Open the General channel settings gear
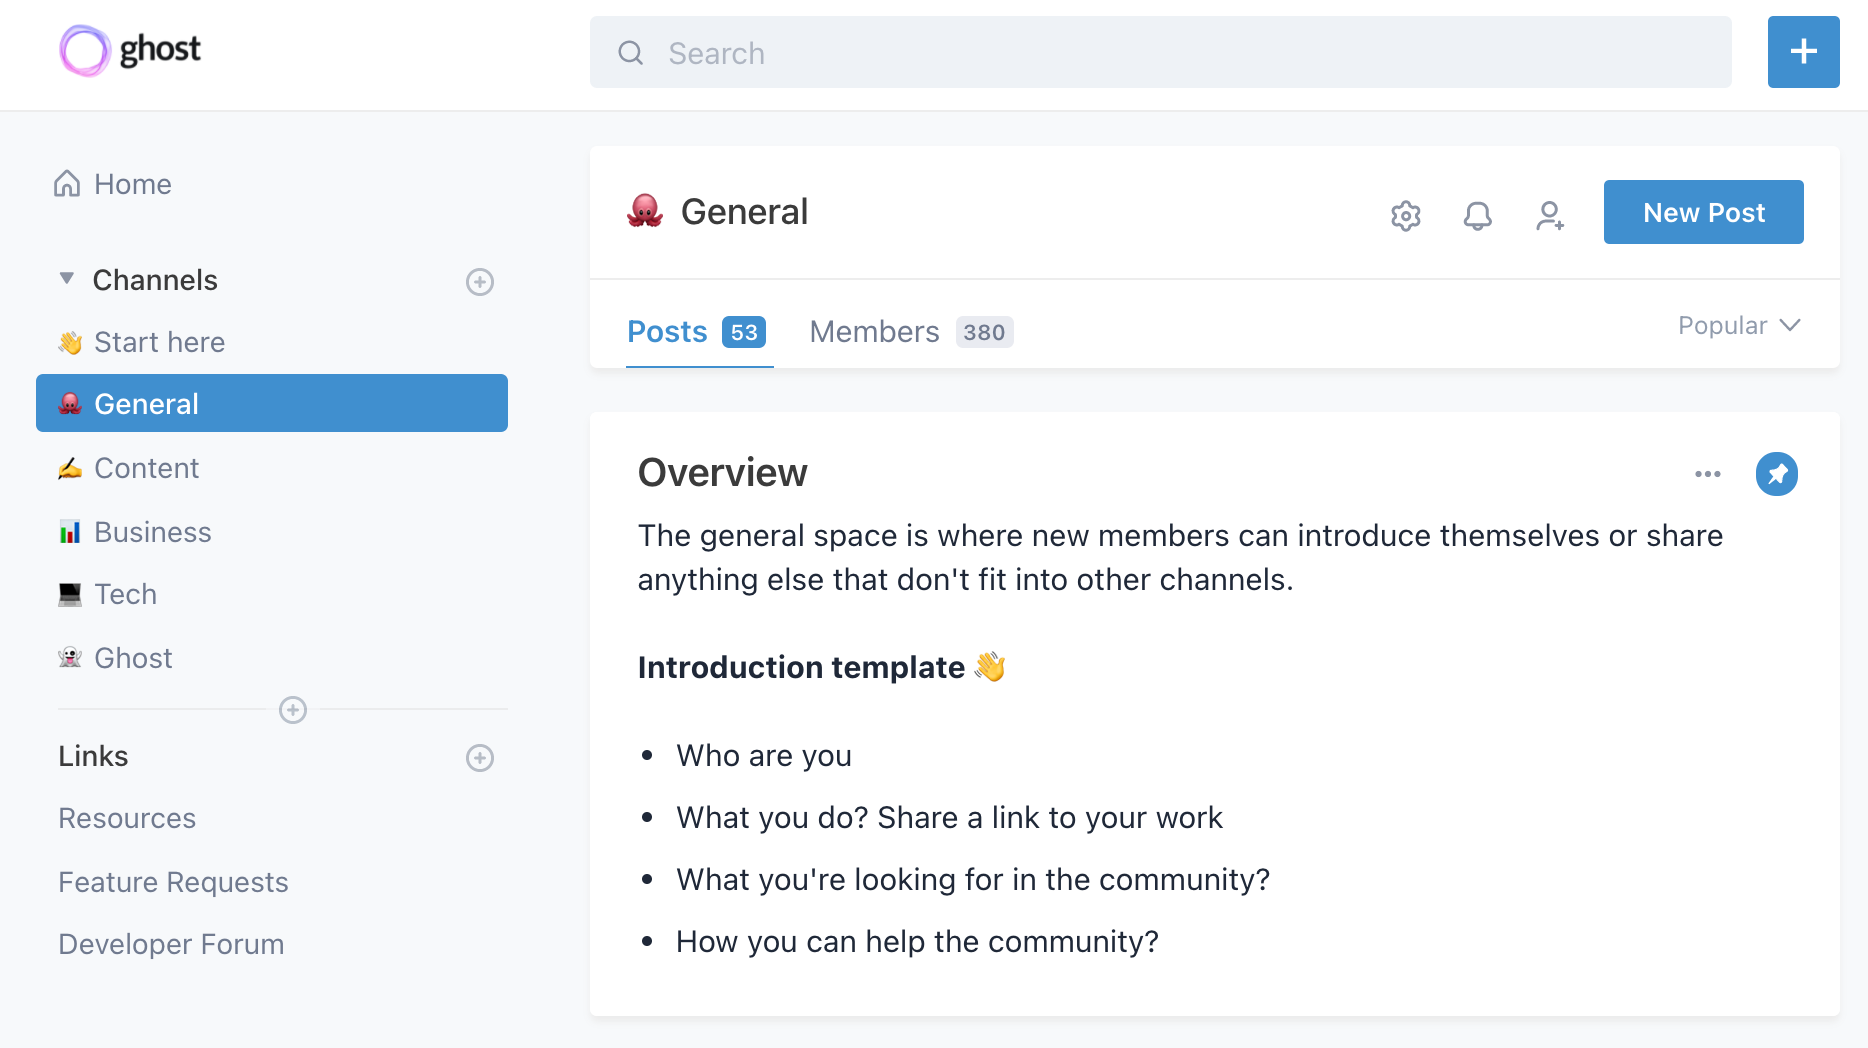1868x1048 pixels. tap(1405, 215)
